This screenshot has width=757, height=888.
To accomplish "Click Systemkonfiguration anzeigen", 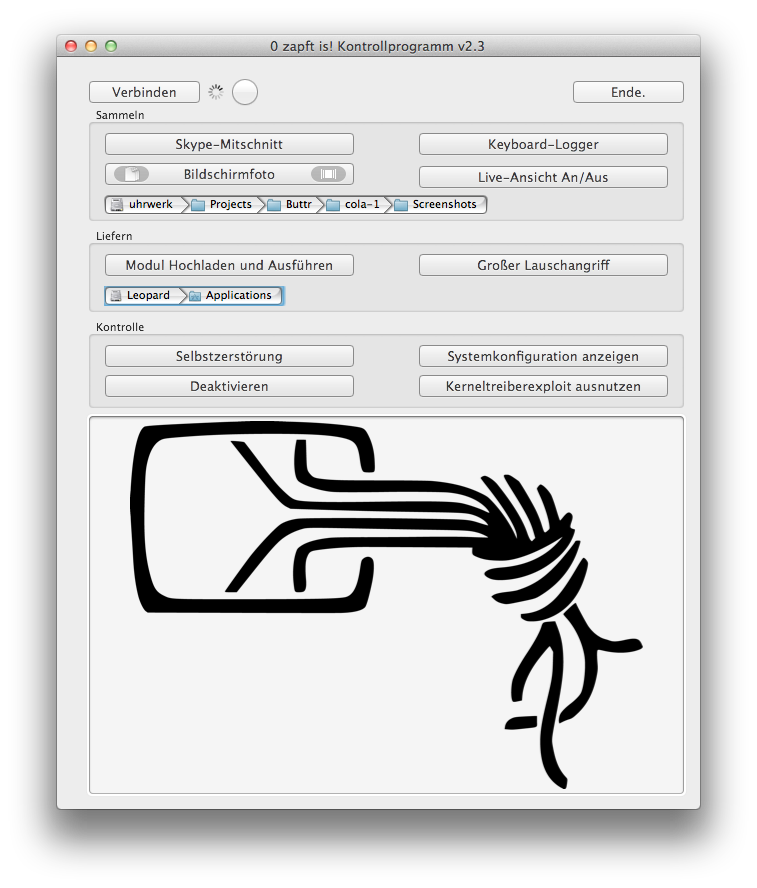I will [x=543, y=356].
